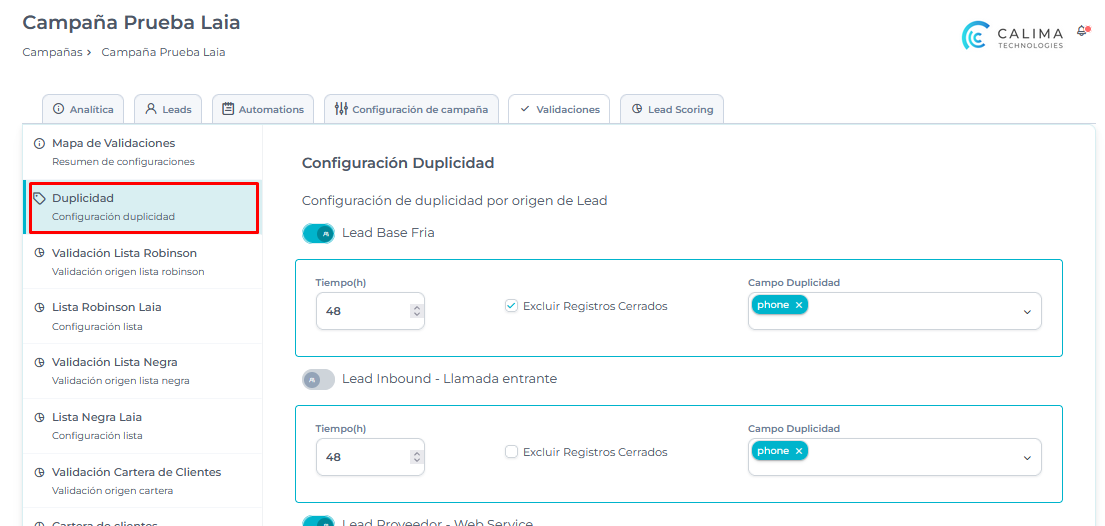
Task: Open the Automations tab
Action: click(x=262, y=109)
